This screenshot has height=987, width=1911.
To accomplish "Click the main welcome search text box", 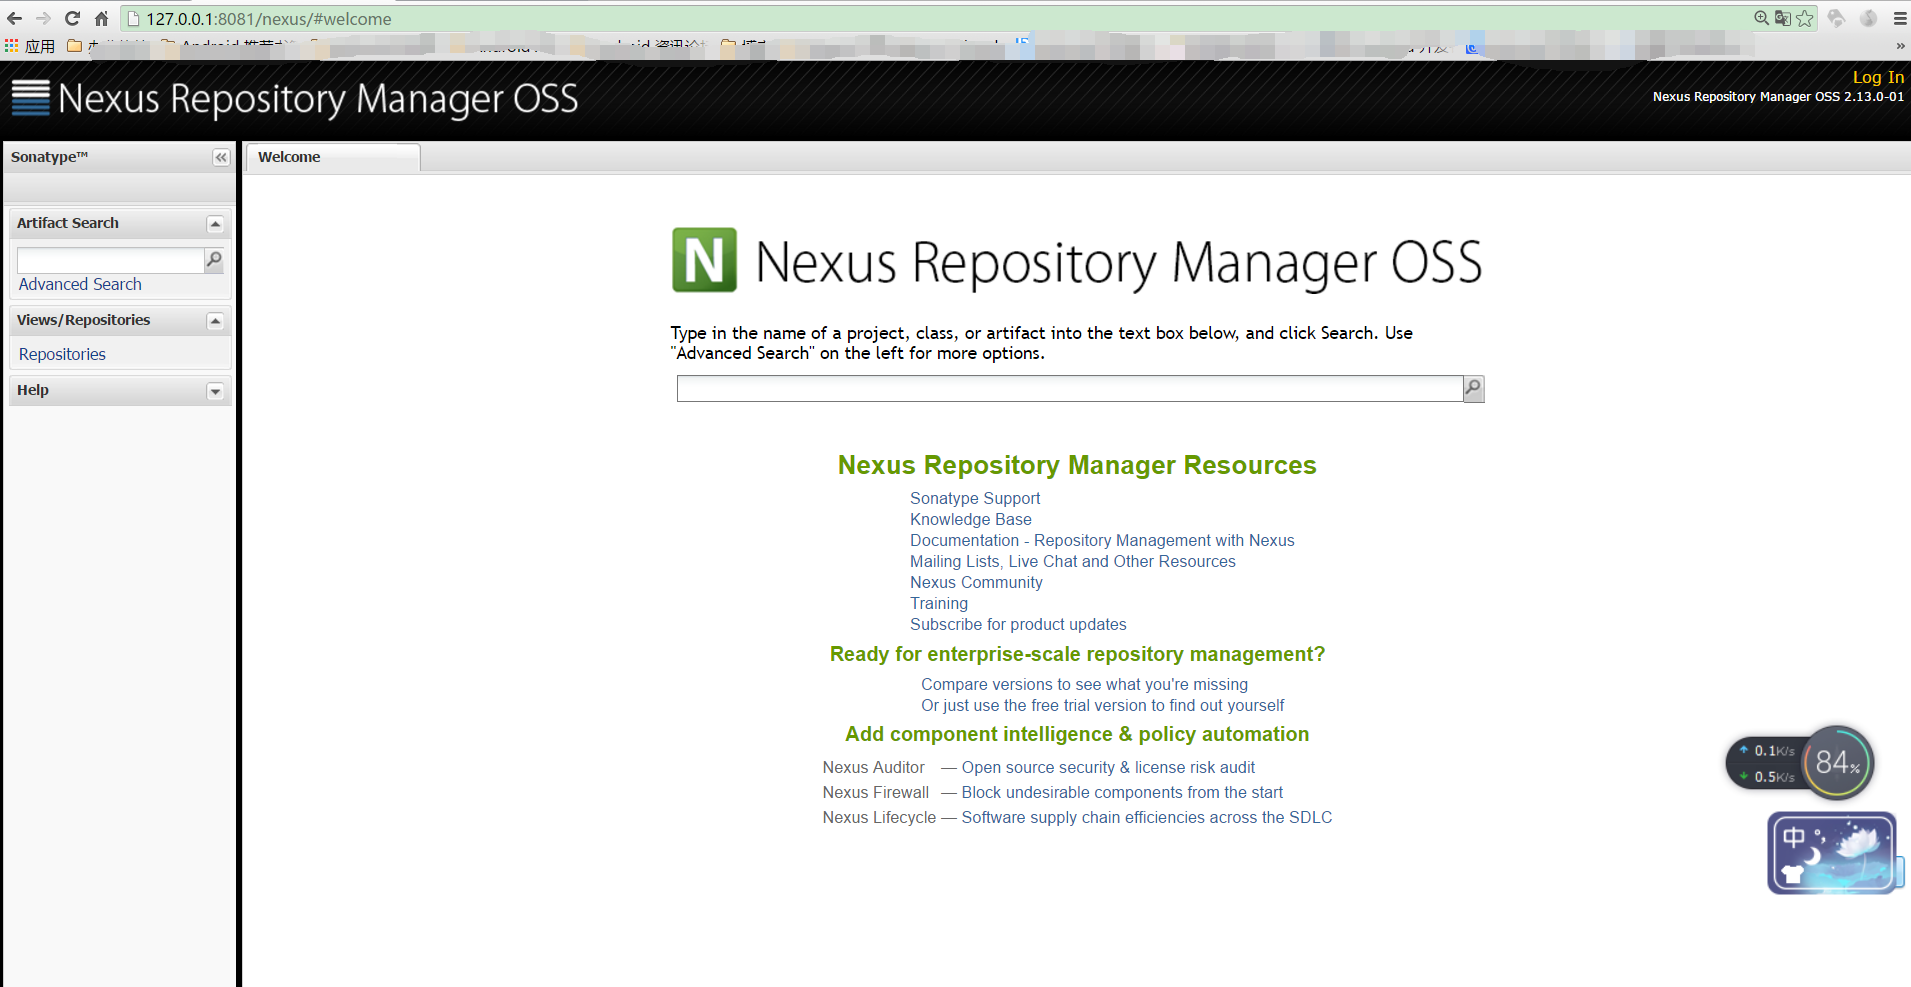I will point(1069,388).
